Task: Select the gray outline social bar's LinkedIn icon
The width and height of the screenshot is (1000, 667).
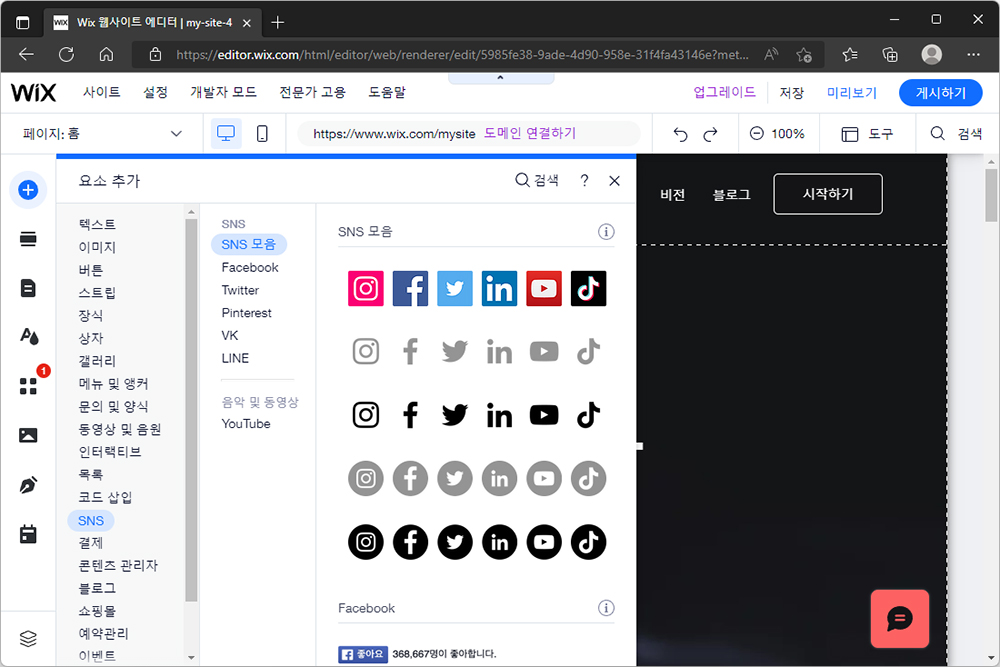Action: point(499,351)
